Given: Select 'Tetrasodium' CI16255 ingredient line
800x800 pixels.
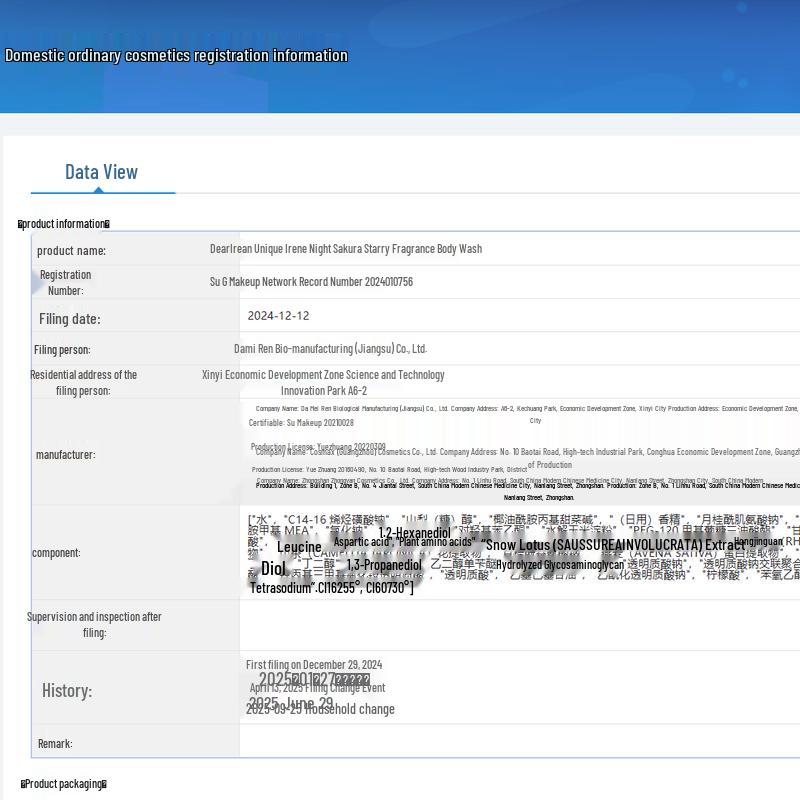Looking at the screenshot, I should pos(332,588).
